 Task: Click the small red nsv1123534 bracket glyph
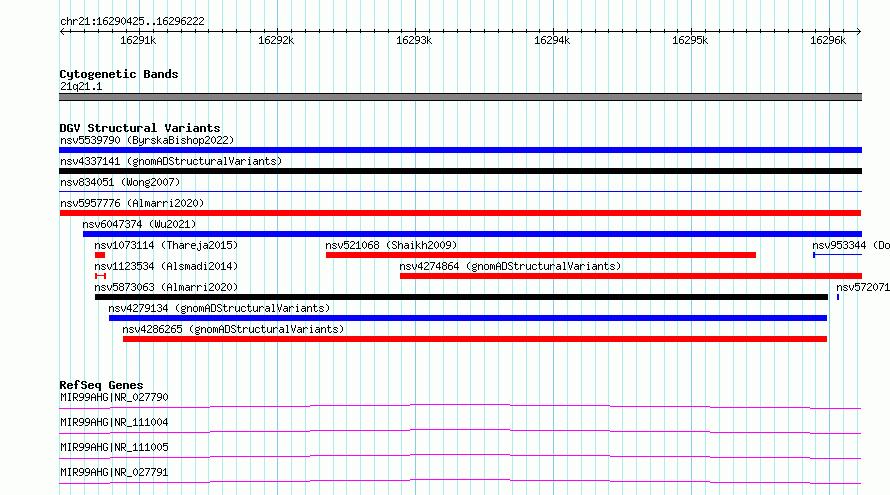[100, 276]
